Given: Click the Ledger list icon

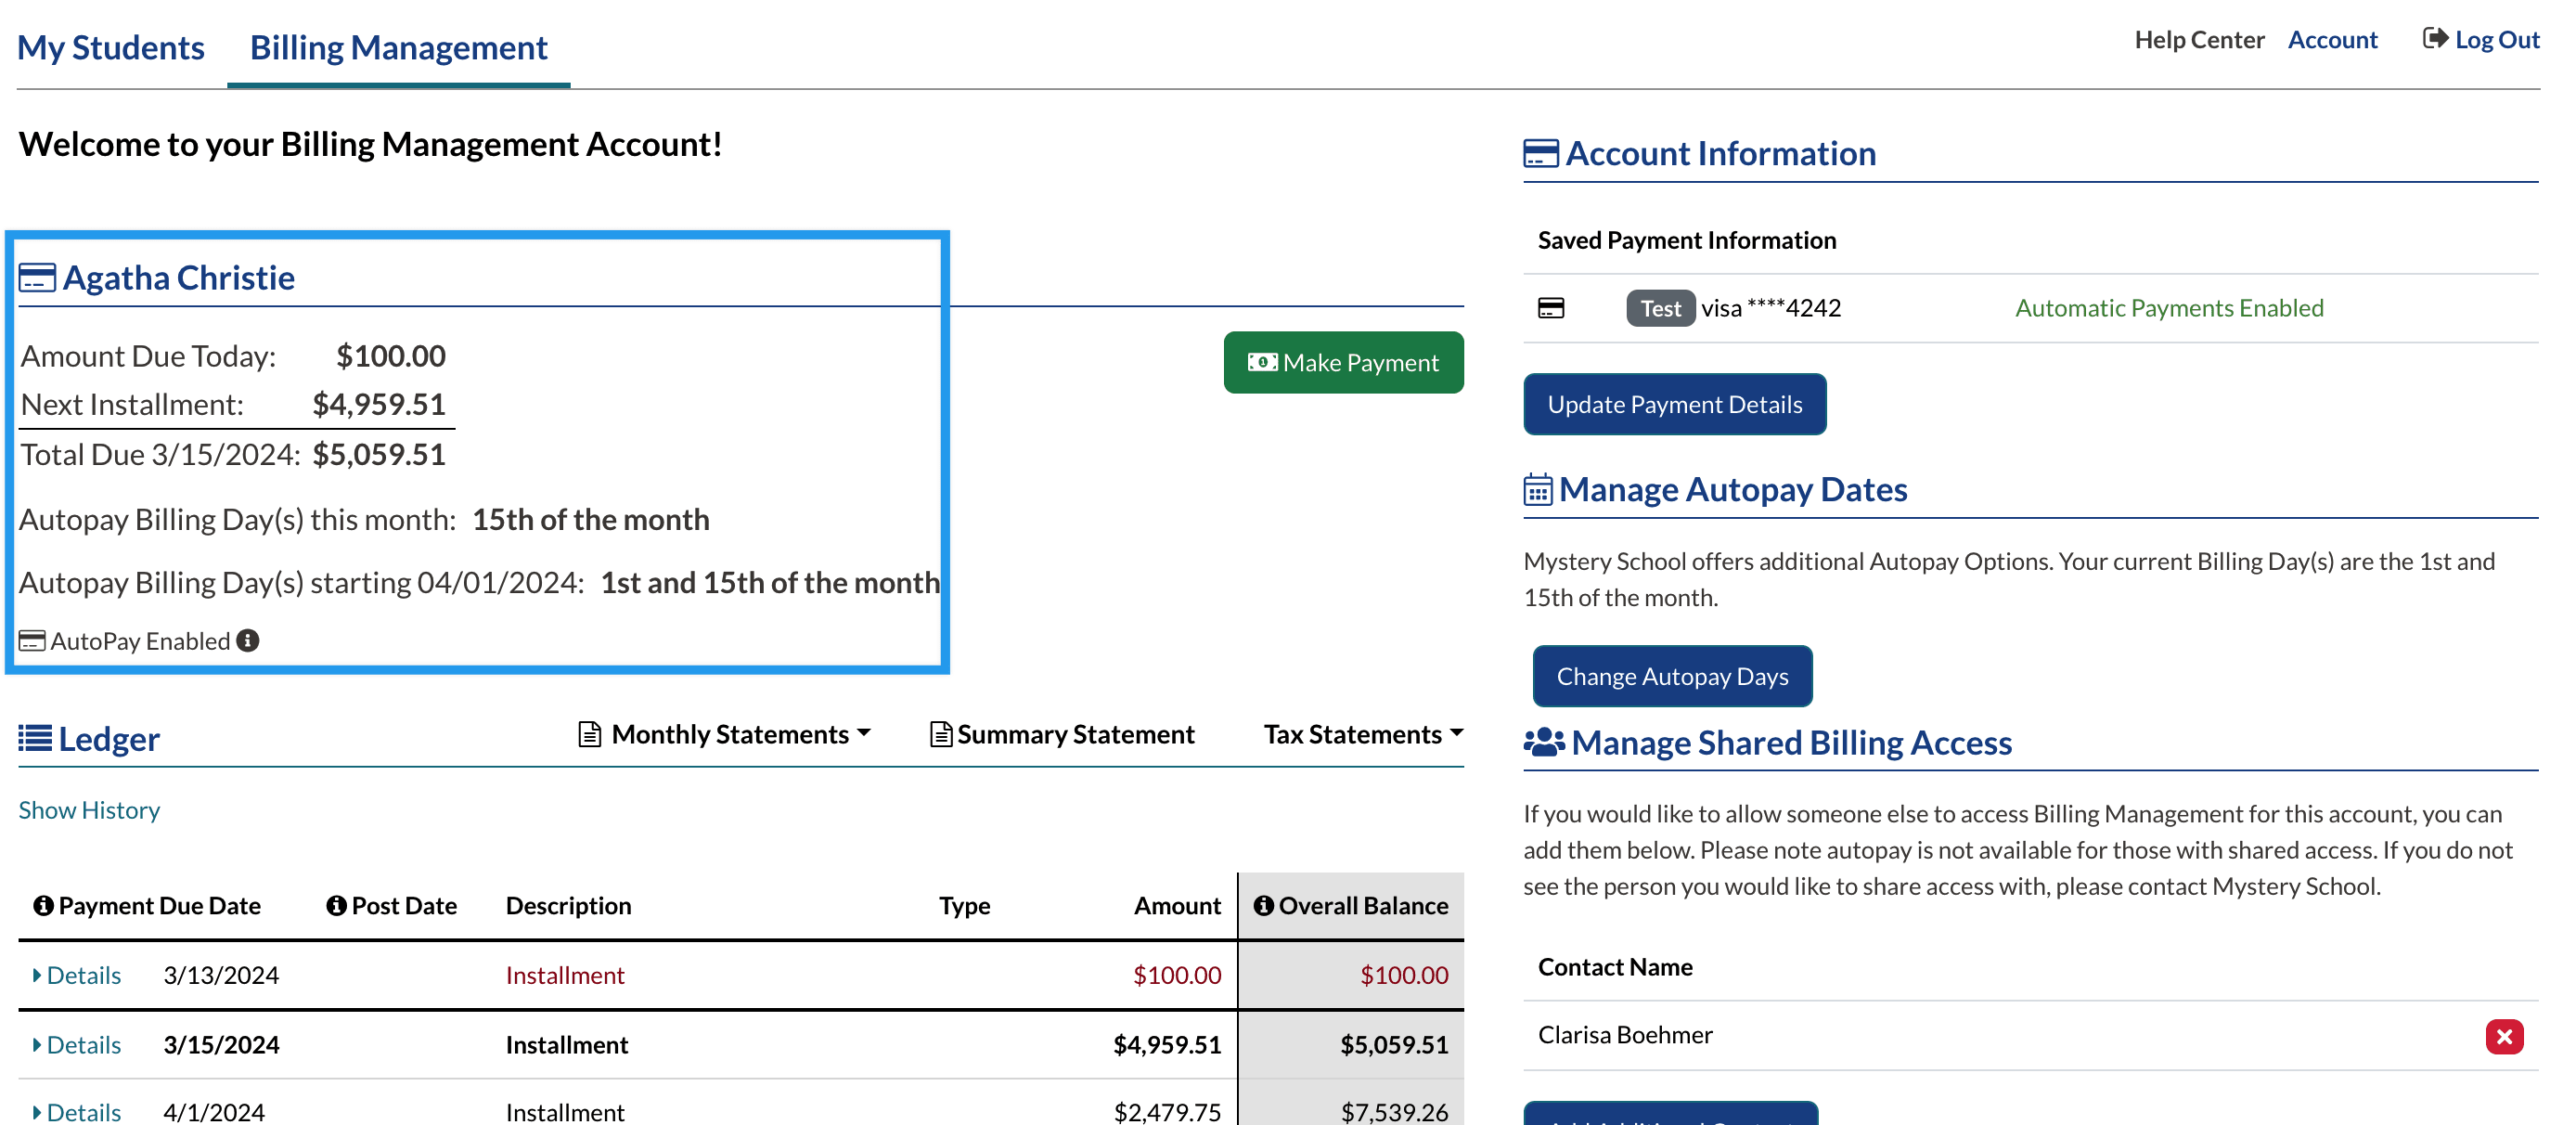Looking at the screenshot, I should click(35, 739).
